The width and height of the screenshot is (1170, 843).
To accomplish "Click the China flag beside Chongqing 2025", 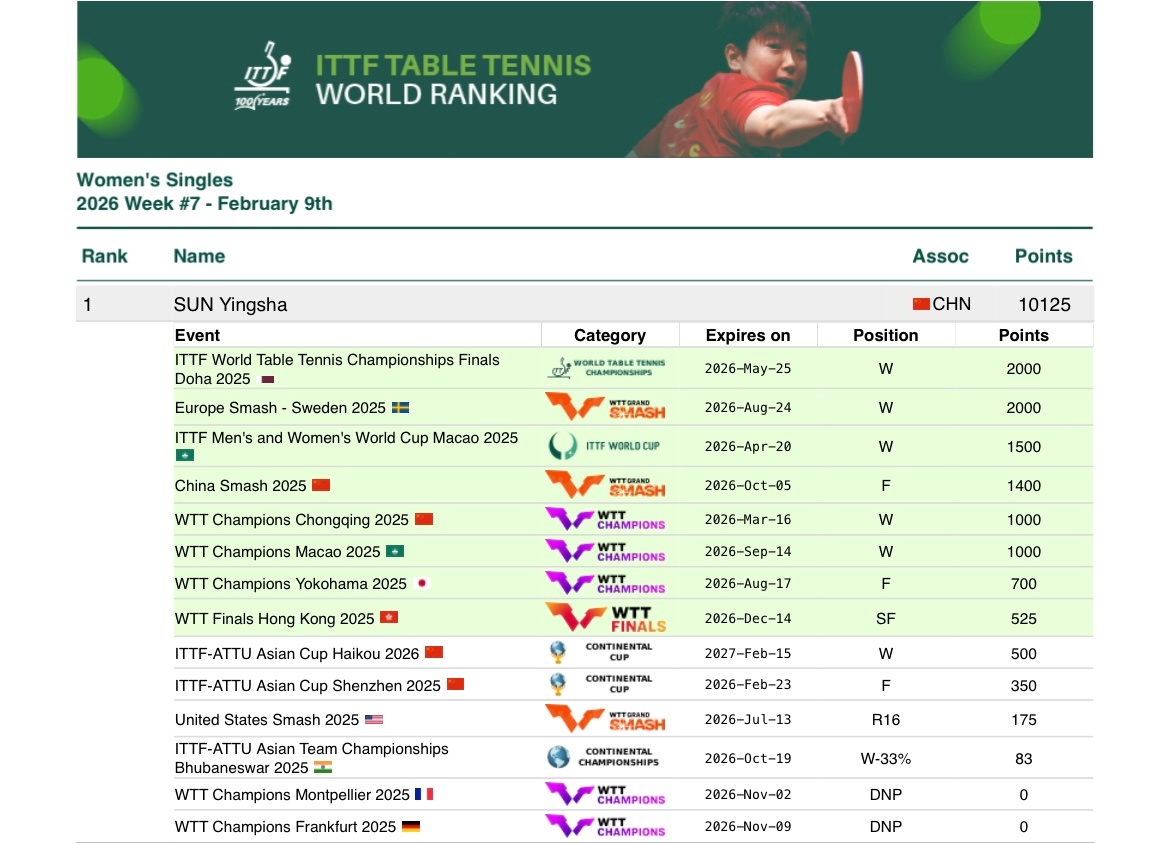I will coord(424,519).
